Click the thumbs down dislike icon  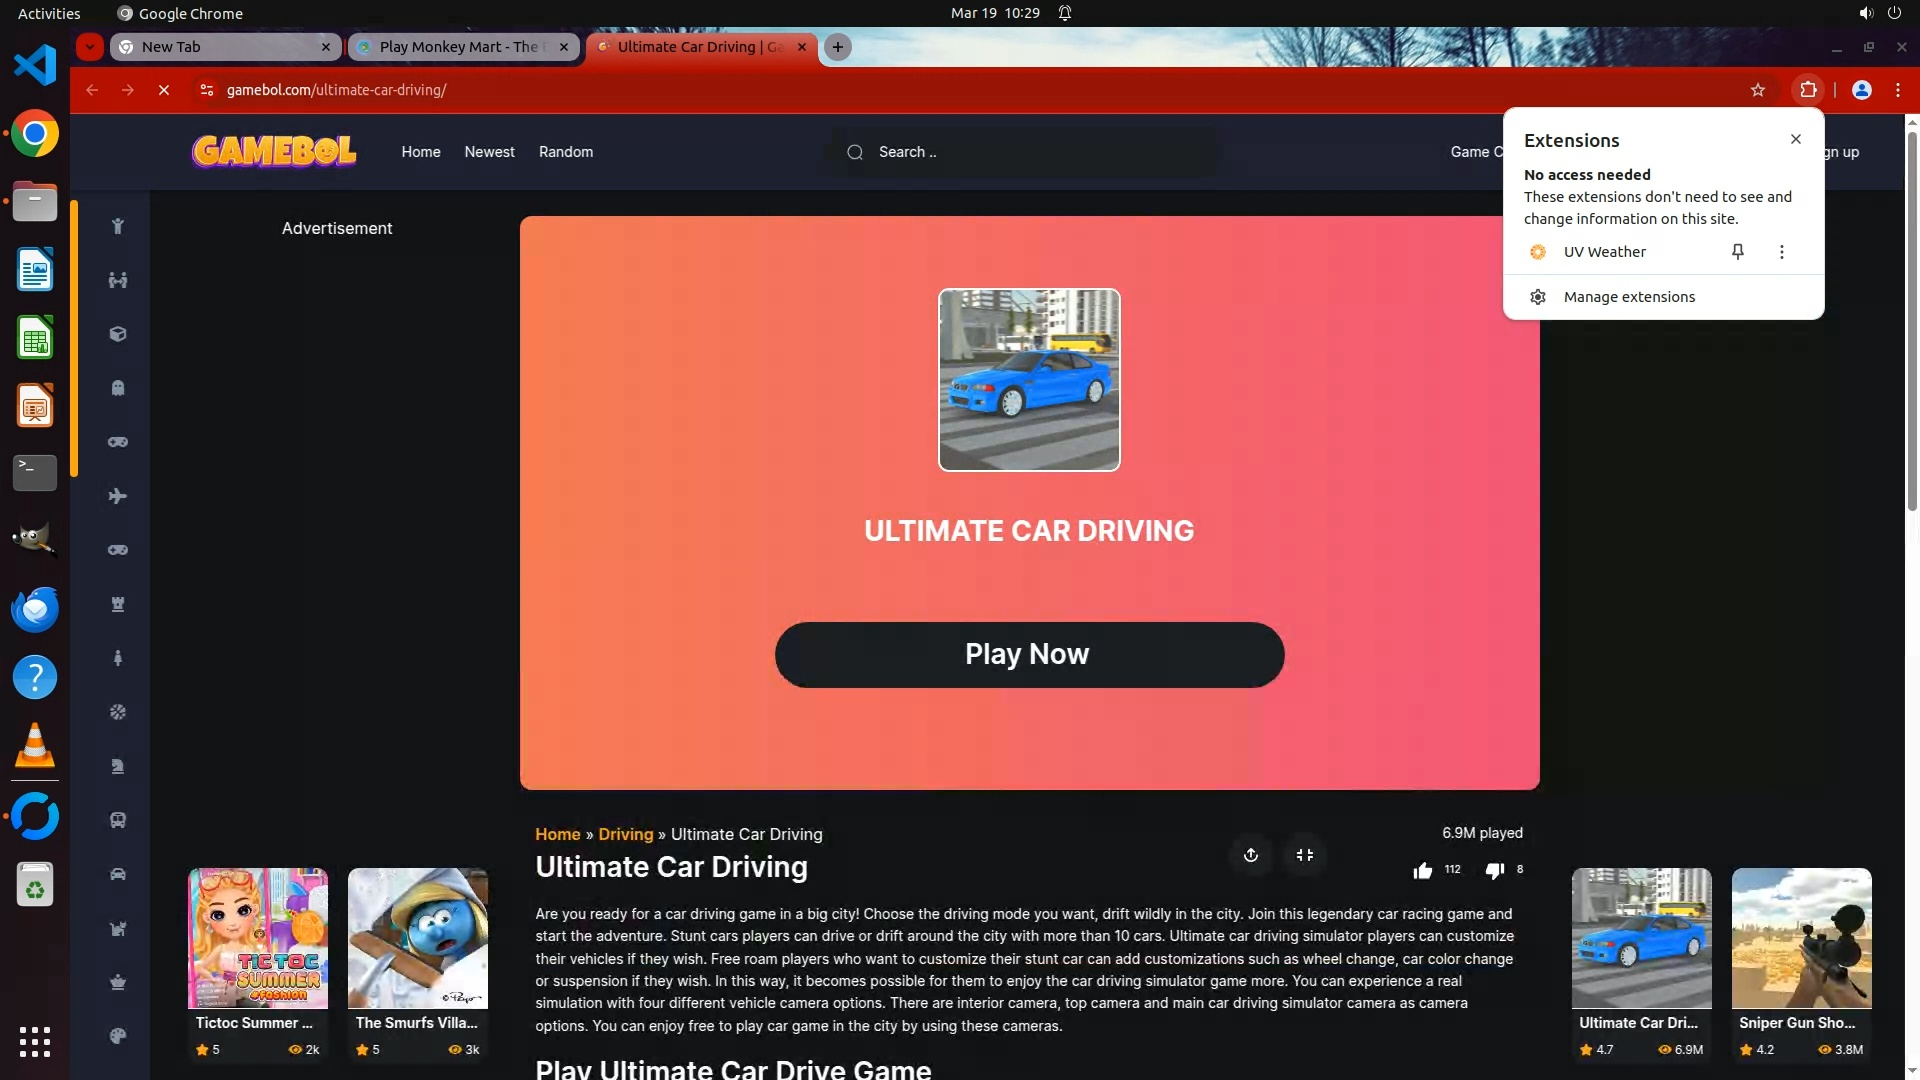(x=1494, y=871)
